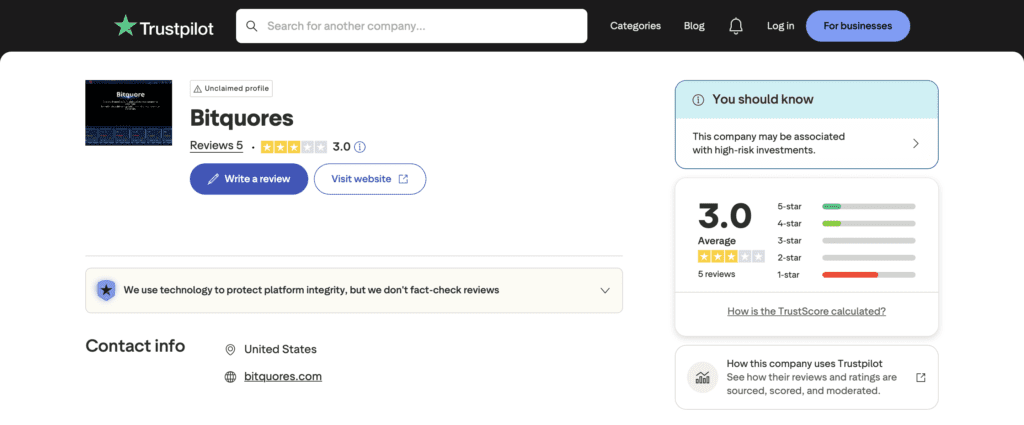Click the info icon beside 3.0 rating
The height and width of the screenshot is (425, 1024).
(x=360, y=147)
